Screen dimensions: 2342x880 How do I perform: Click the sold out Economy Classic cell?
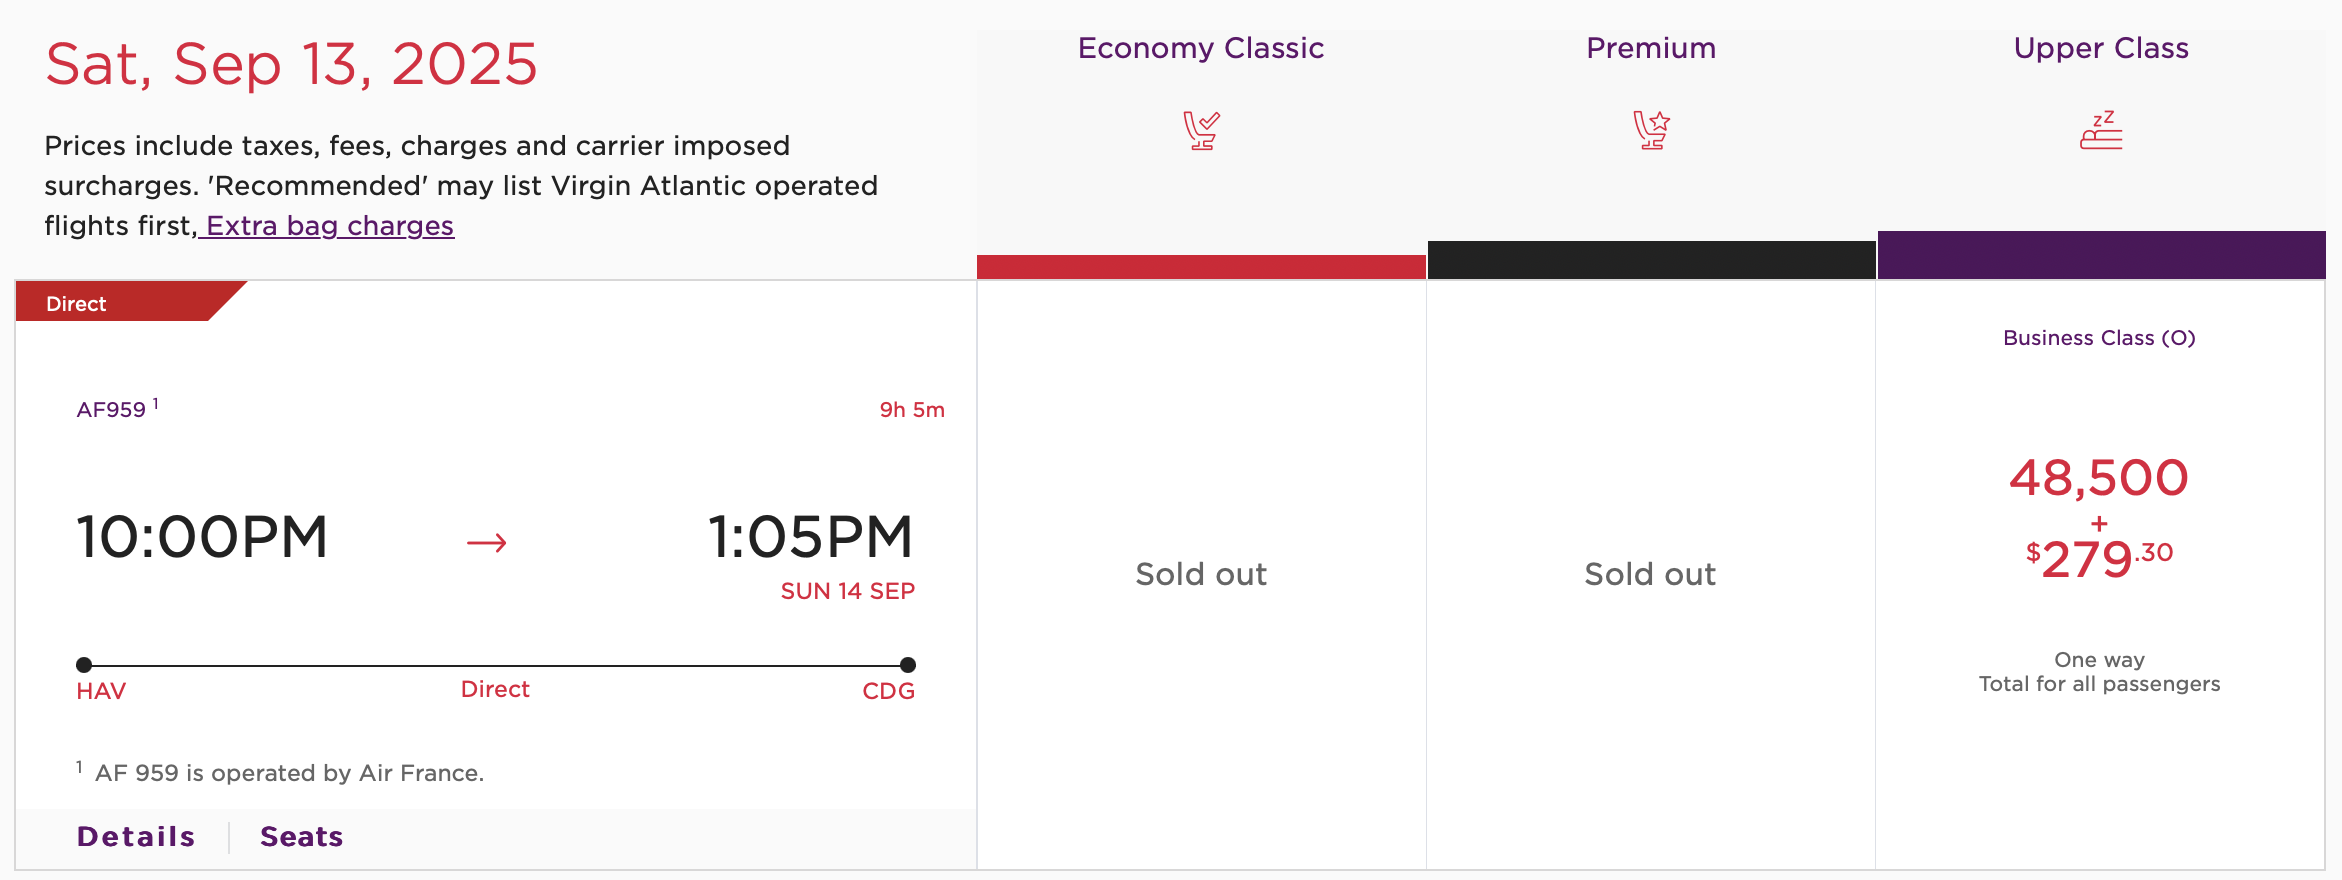point(1201,574)
